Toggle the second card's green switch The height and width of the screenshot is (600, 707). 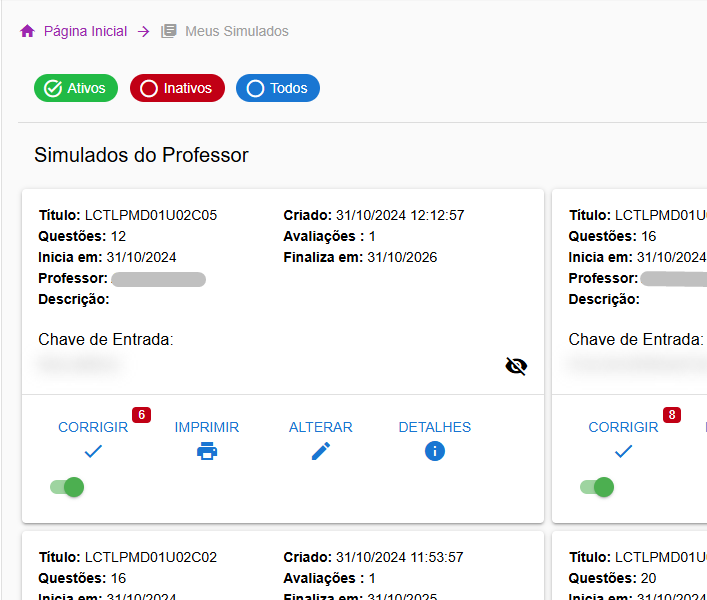[598, 487]
